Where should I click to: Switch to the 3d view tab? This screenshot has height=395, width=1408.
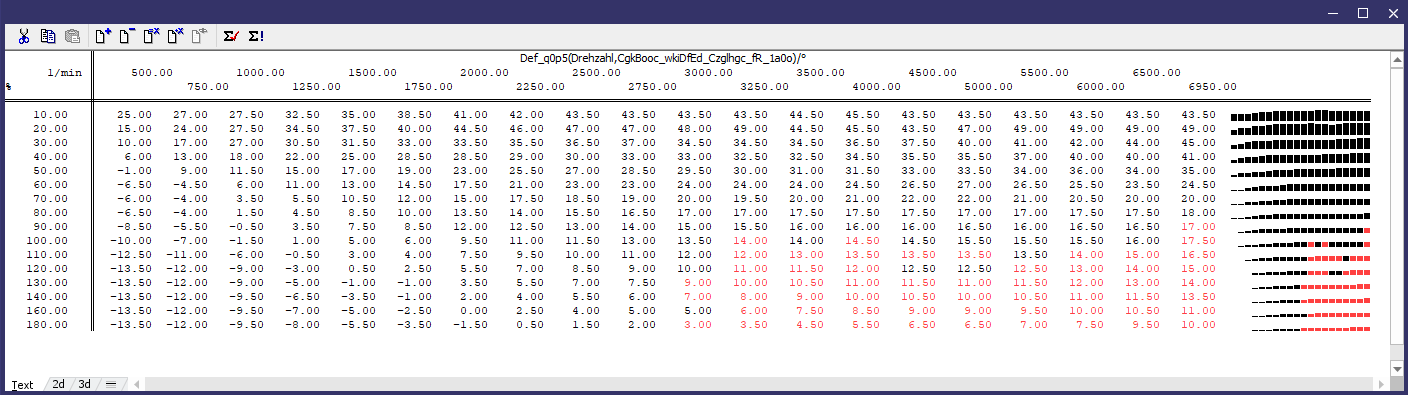click(85, 384)
